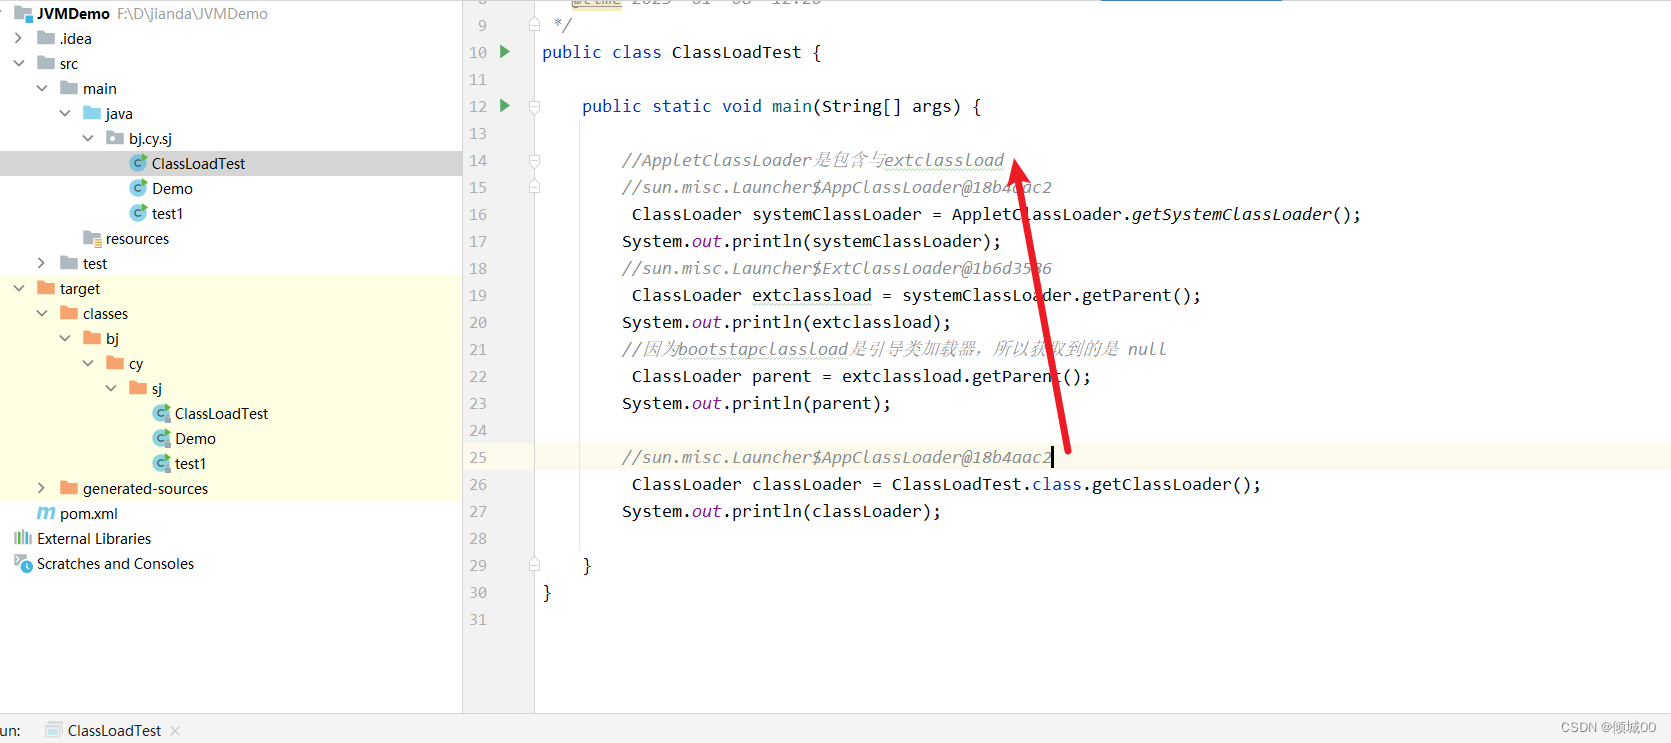This screenshot has width=1671, height=743.
Task: Click the test1 class icon under bj.cy.sj
Action: point(139,213)
